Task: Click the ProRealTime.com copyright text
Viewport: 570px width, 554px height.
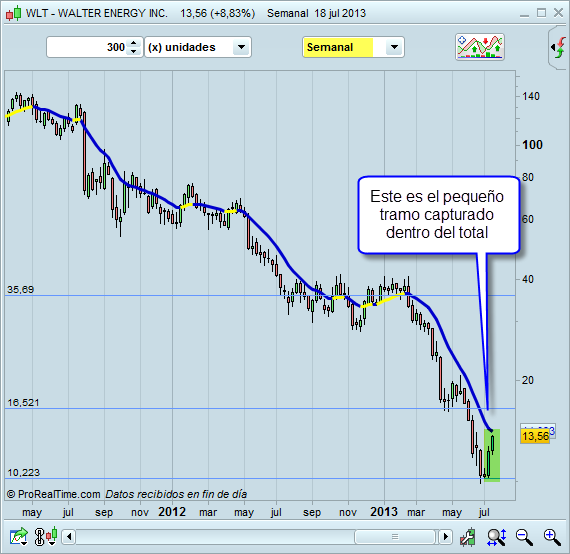Action: pos(53,494)
